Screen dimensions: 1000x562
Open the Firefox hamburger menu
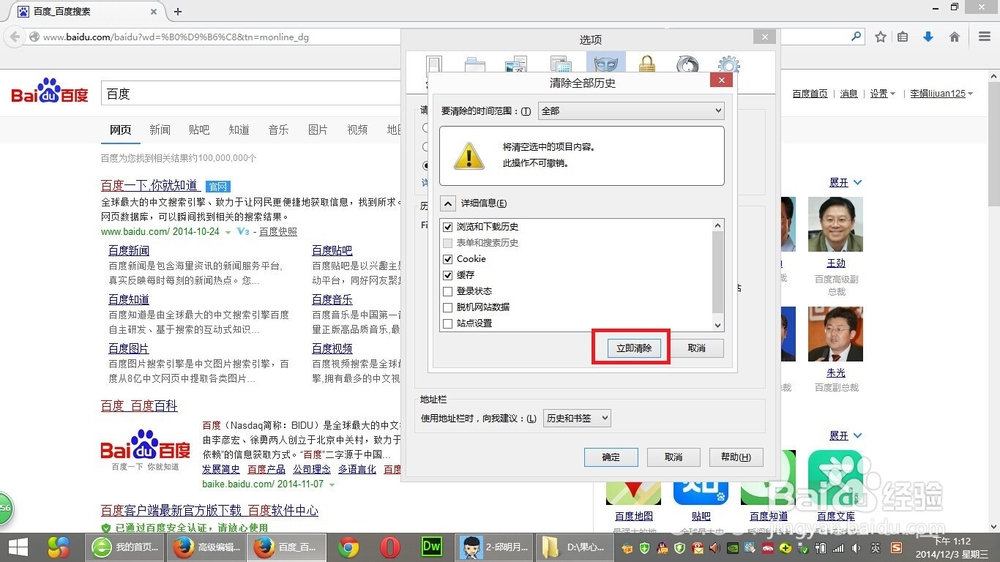(984, 37)
